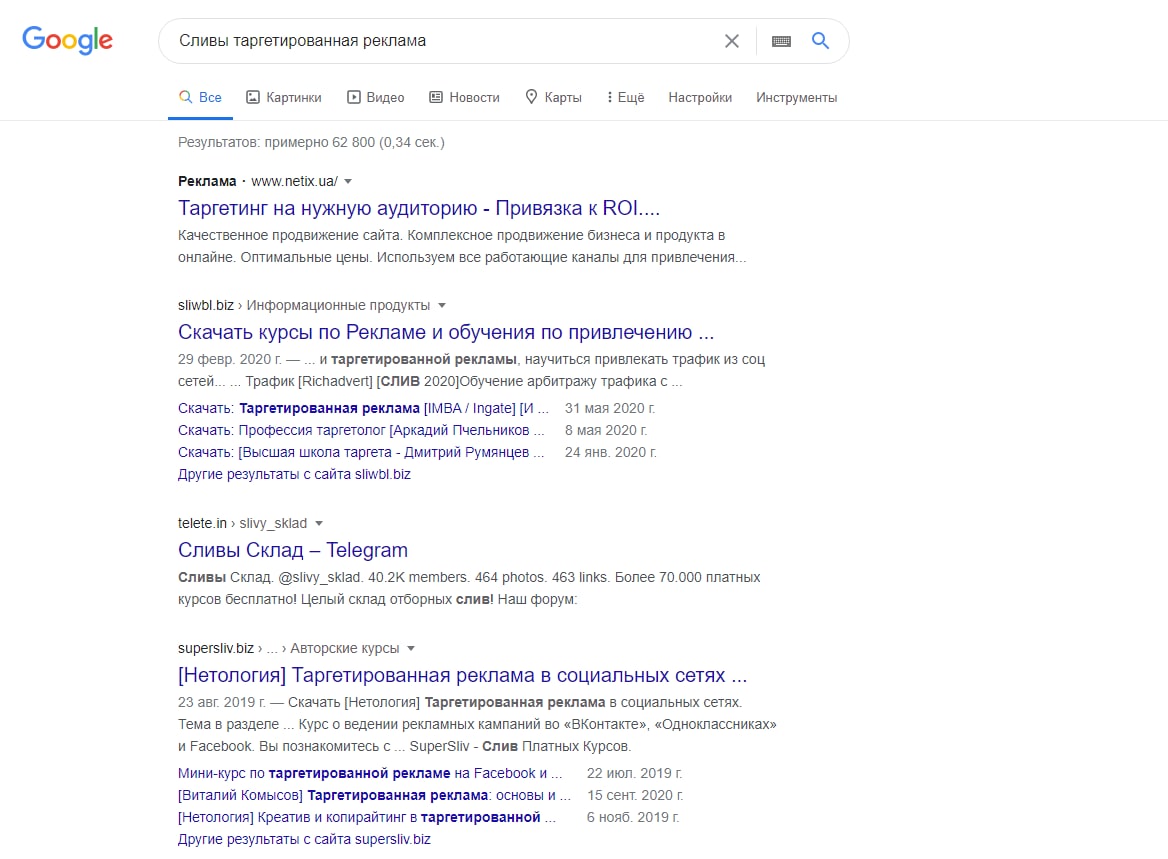The image size is (1168, 859).
Task: Click date 22 июл. 2019 г.
Action: click(x=635, y=773)
